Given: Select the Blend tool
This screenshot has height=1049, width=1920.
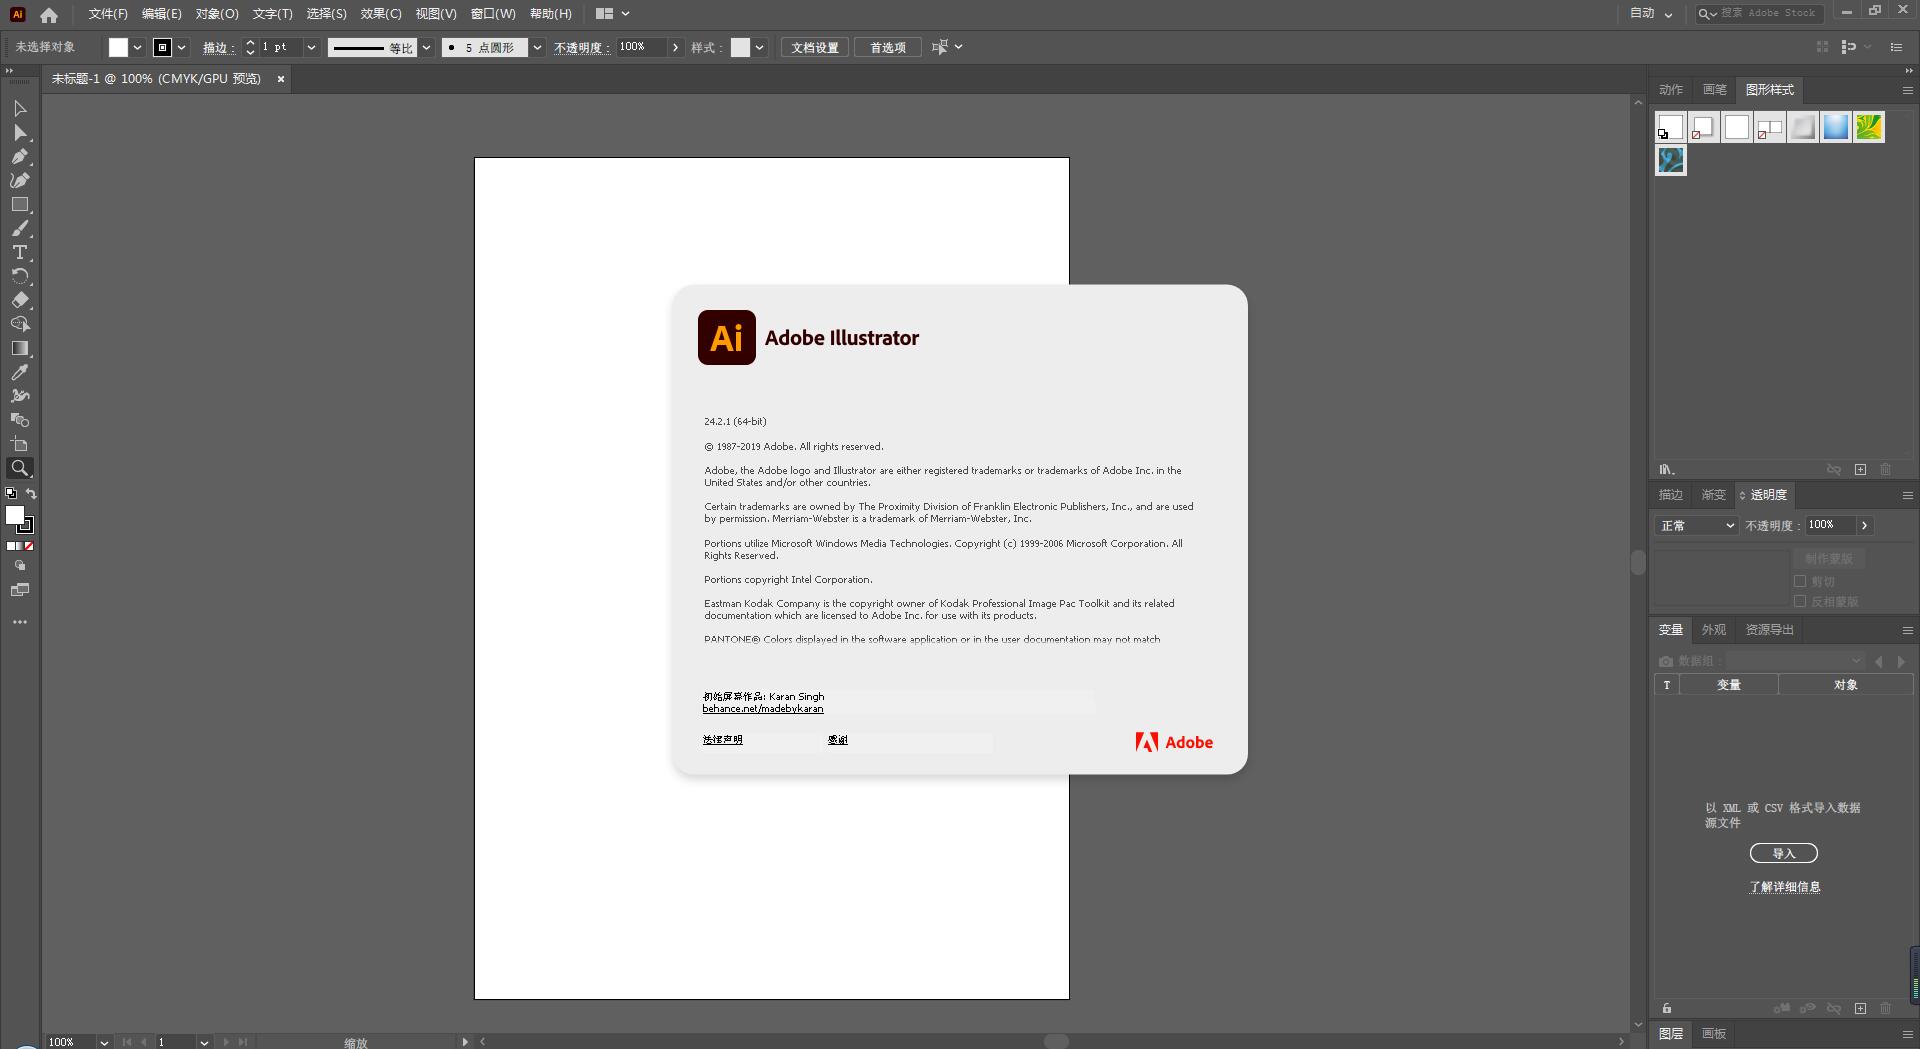Looking at the screenshot, I should [x=20, y=420].
